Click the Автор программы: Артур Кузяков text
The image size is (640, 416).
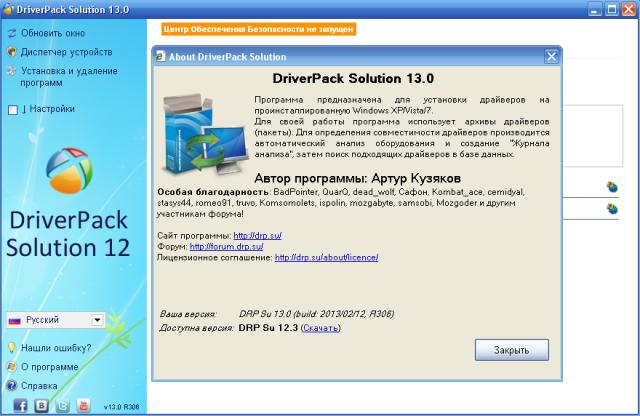tap(358, 178)
